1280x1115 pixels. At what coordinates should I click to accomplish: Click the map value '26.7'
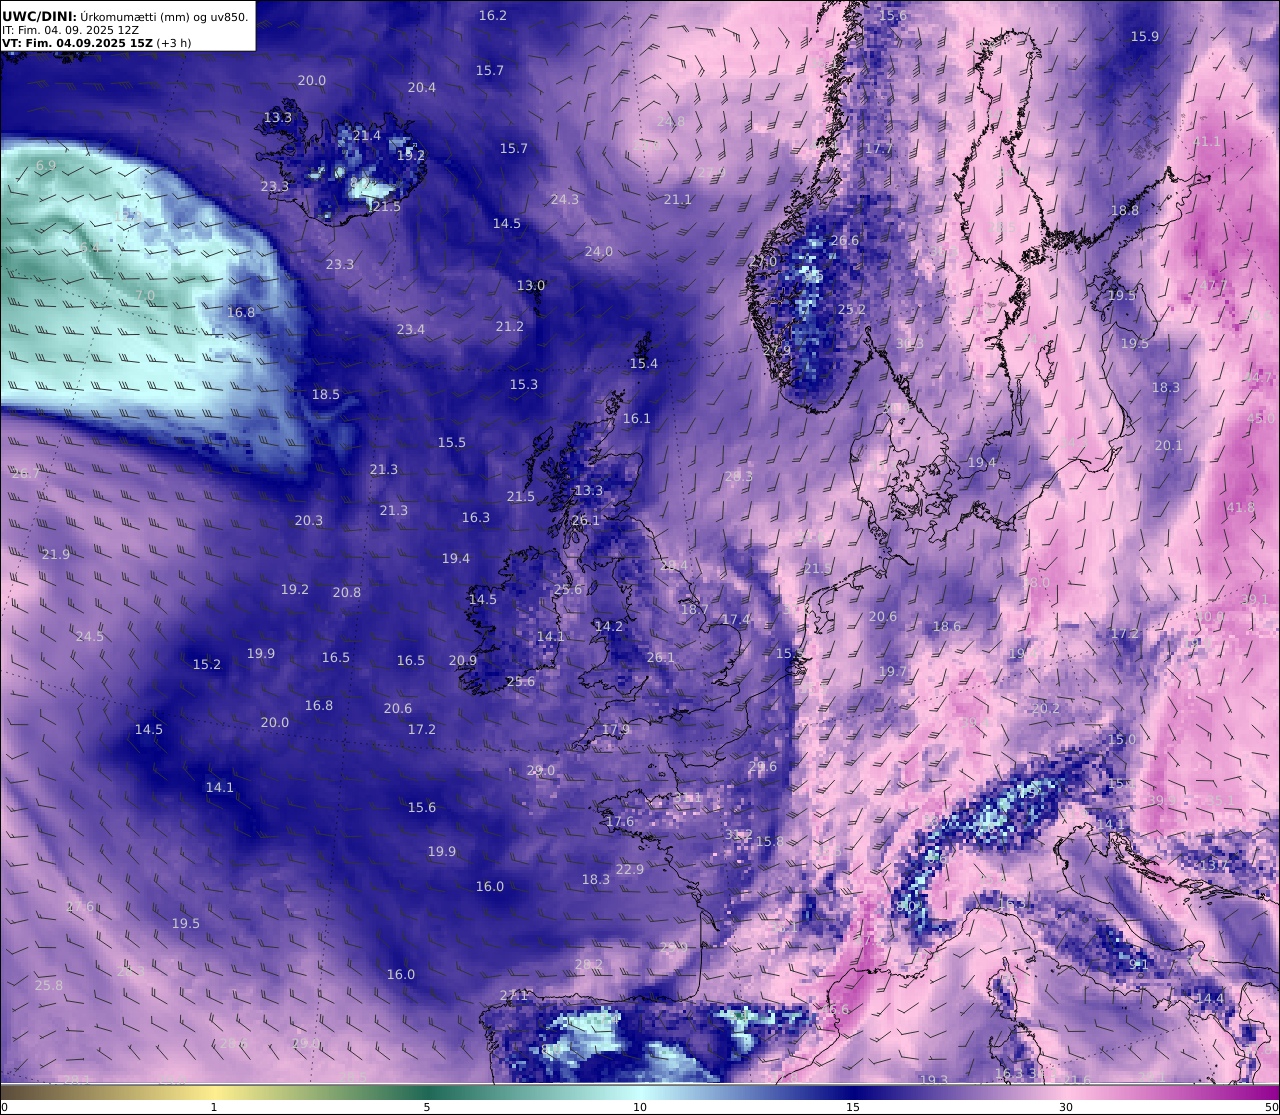click(26, 473)
